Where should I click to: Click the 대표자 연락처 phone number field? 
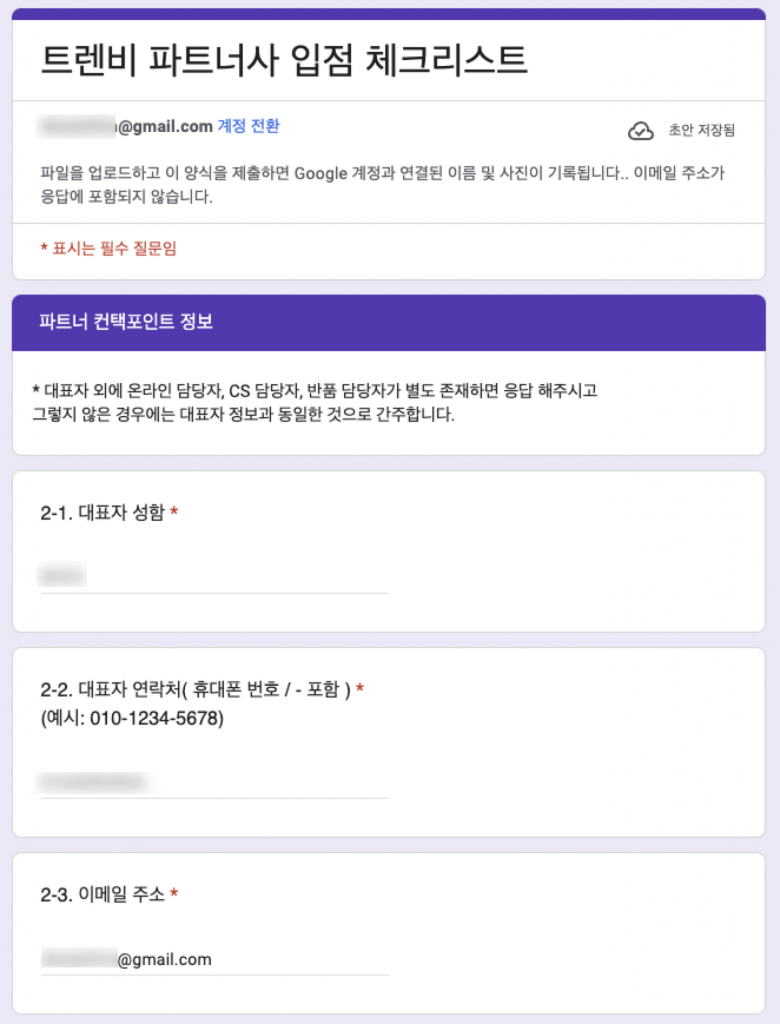[214, 782]
